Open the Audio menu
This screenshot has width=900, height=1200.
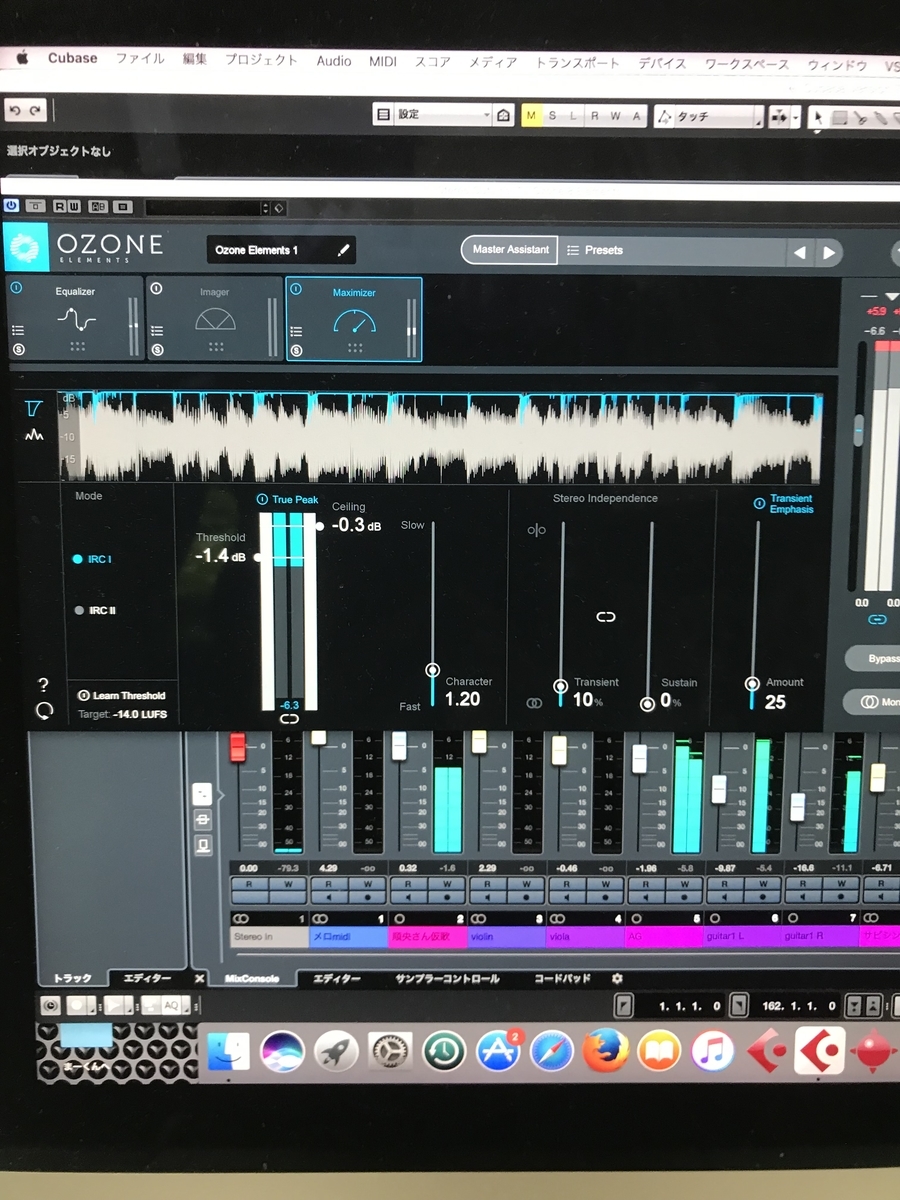point(334,61)
